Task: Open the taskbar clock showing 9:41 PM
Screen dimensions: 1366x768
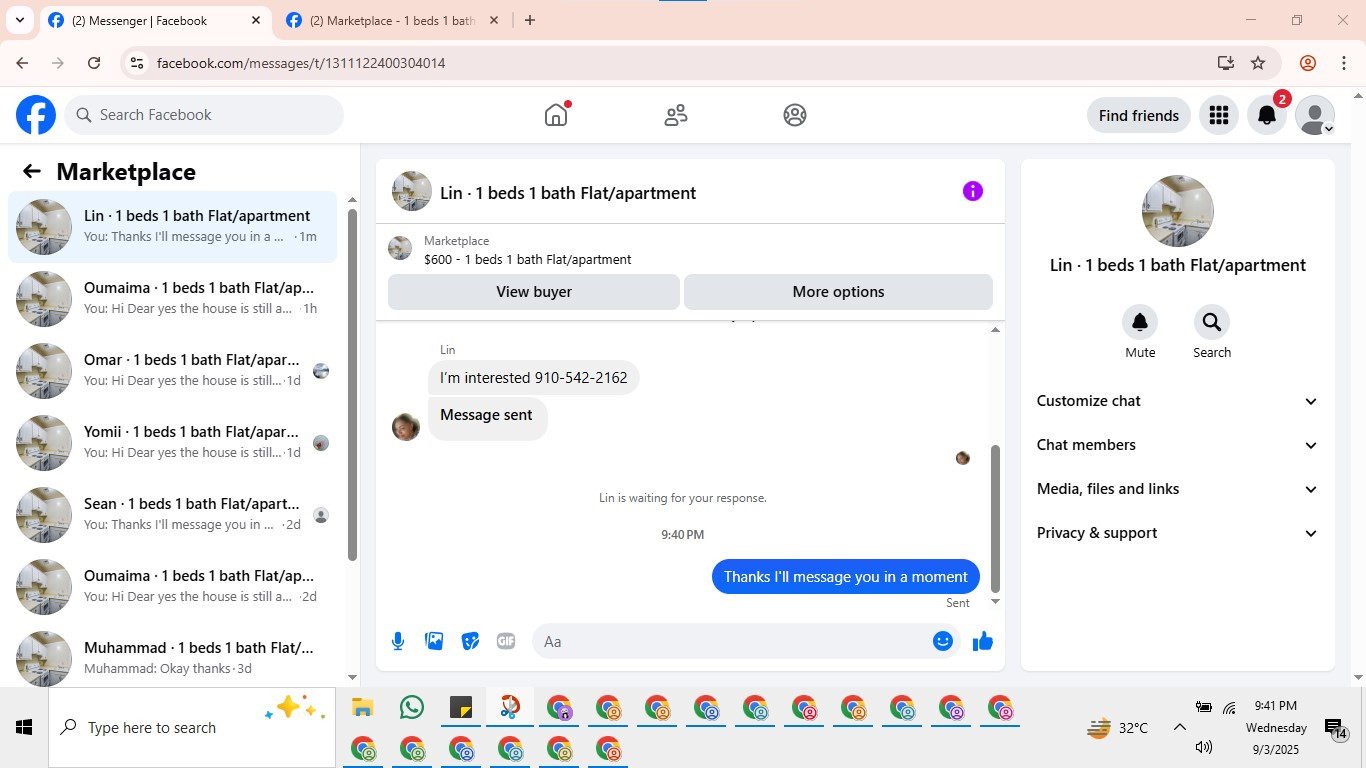Action: tap(1276, 727)
